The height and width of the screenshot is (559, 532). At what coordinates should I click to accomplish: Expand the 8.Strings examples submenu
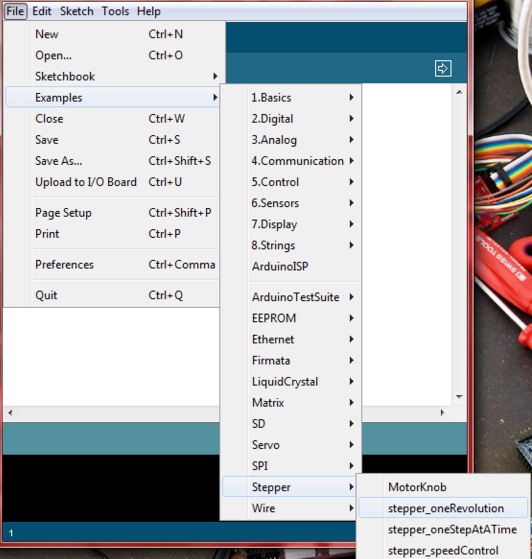[291, 245]
